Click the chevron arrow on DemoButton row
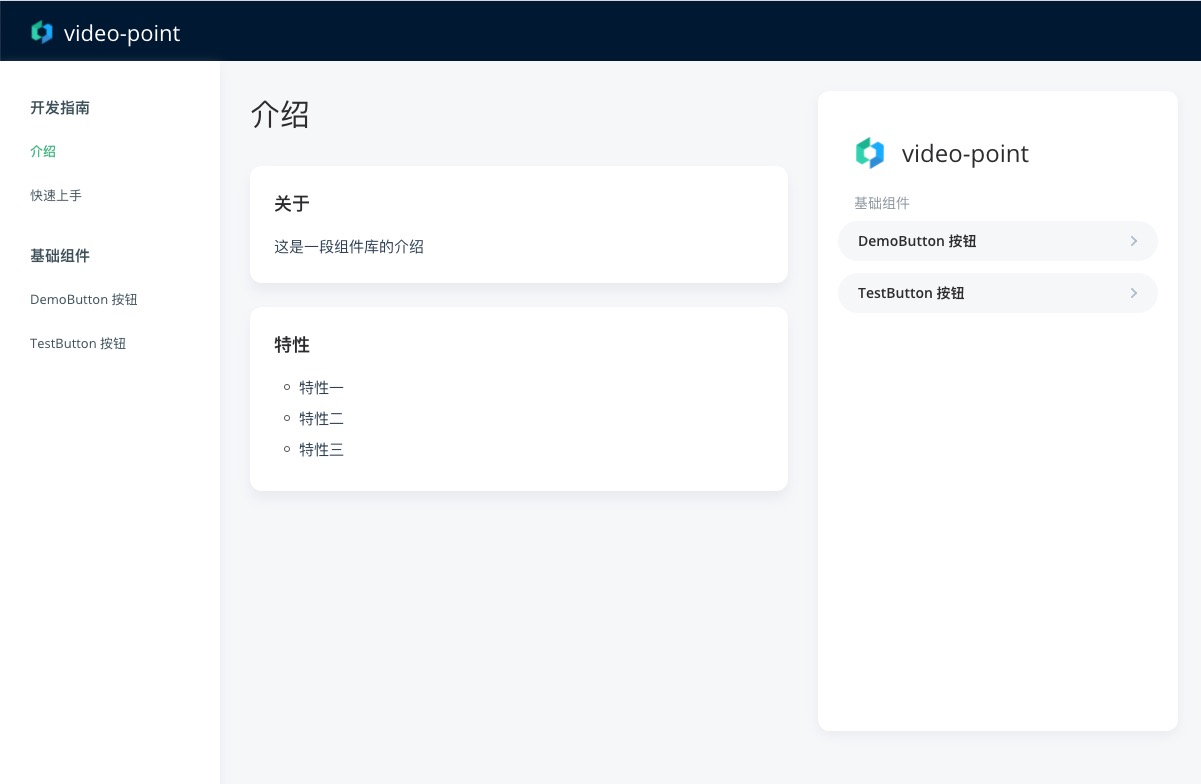This screenshot has width=1201, height=784. point(1133,241)
